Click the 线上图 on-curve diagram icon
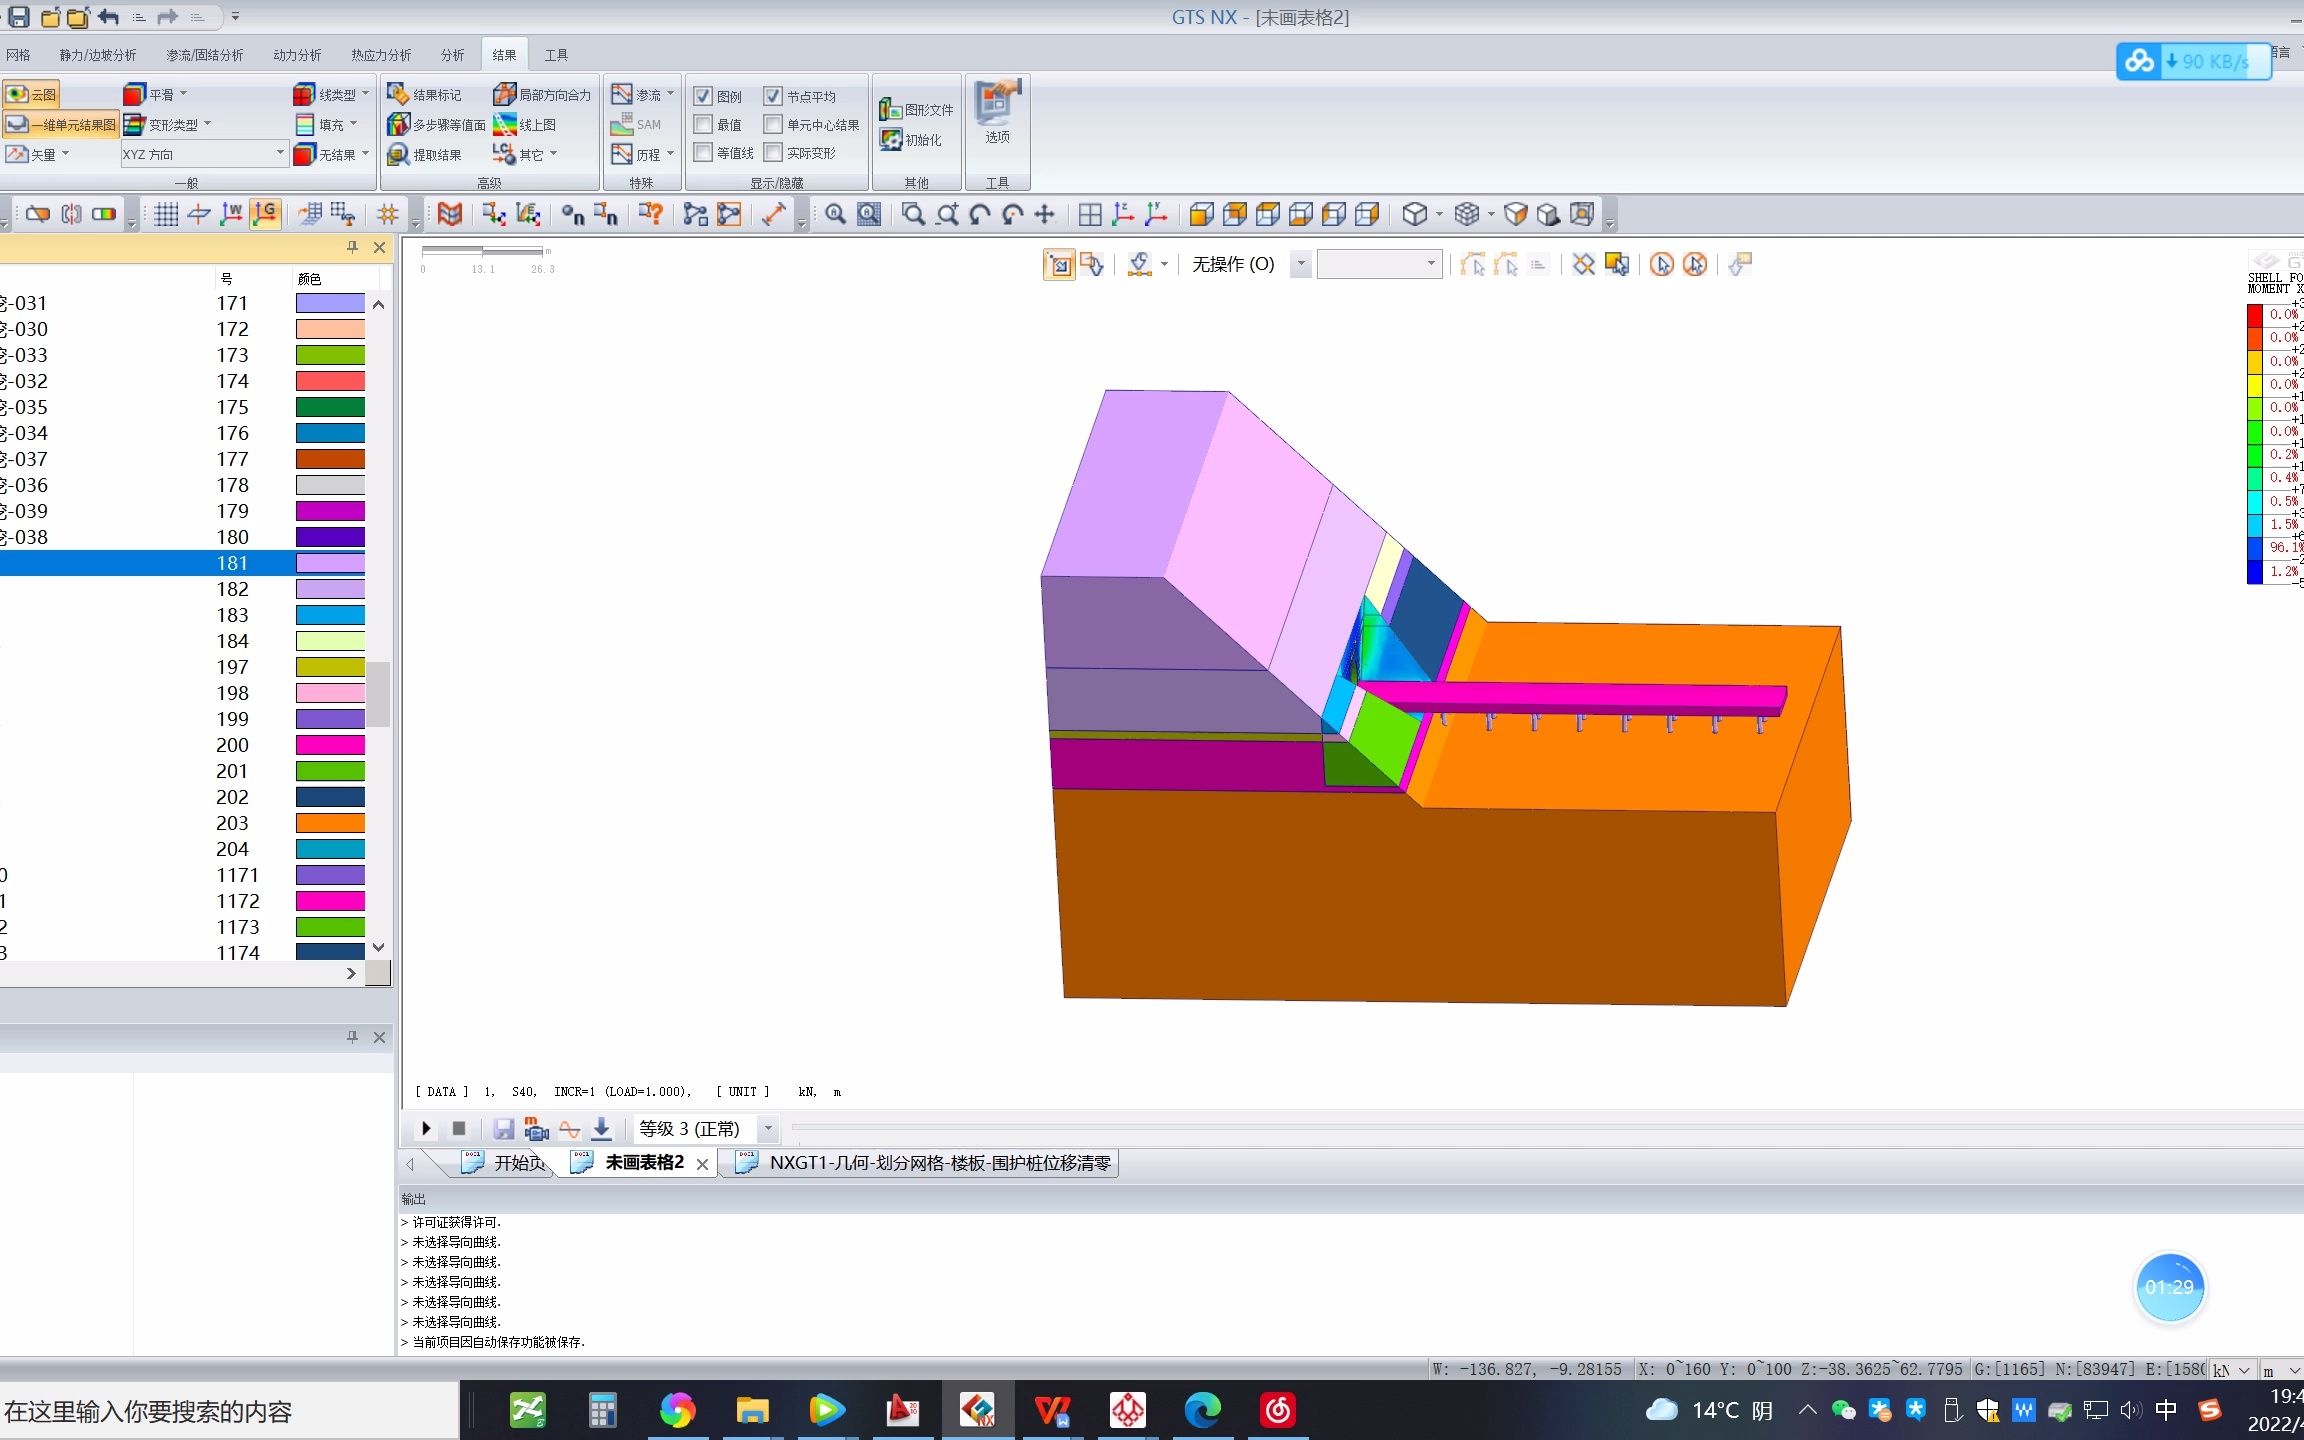 pos(525,124)
